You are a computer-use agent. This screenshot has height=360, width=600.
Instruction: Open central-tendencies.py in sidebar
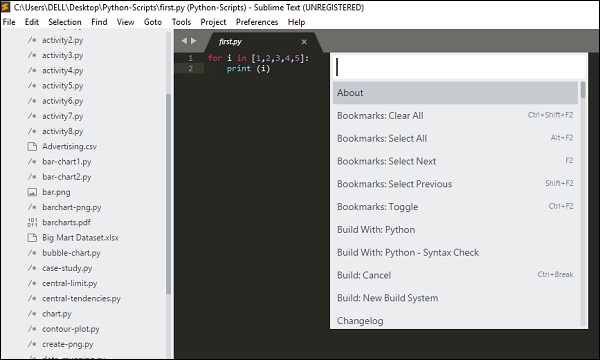(x=82, y=298)
